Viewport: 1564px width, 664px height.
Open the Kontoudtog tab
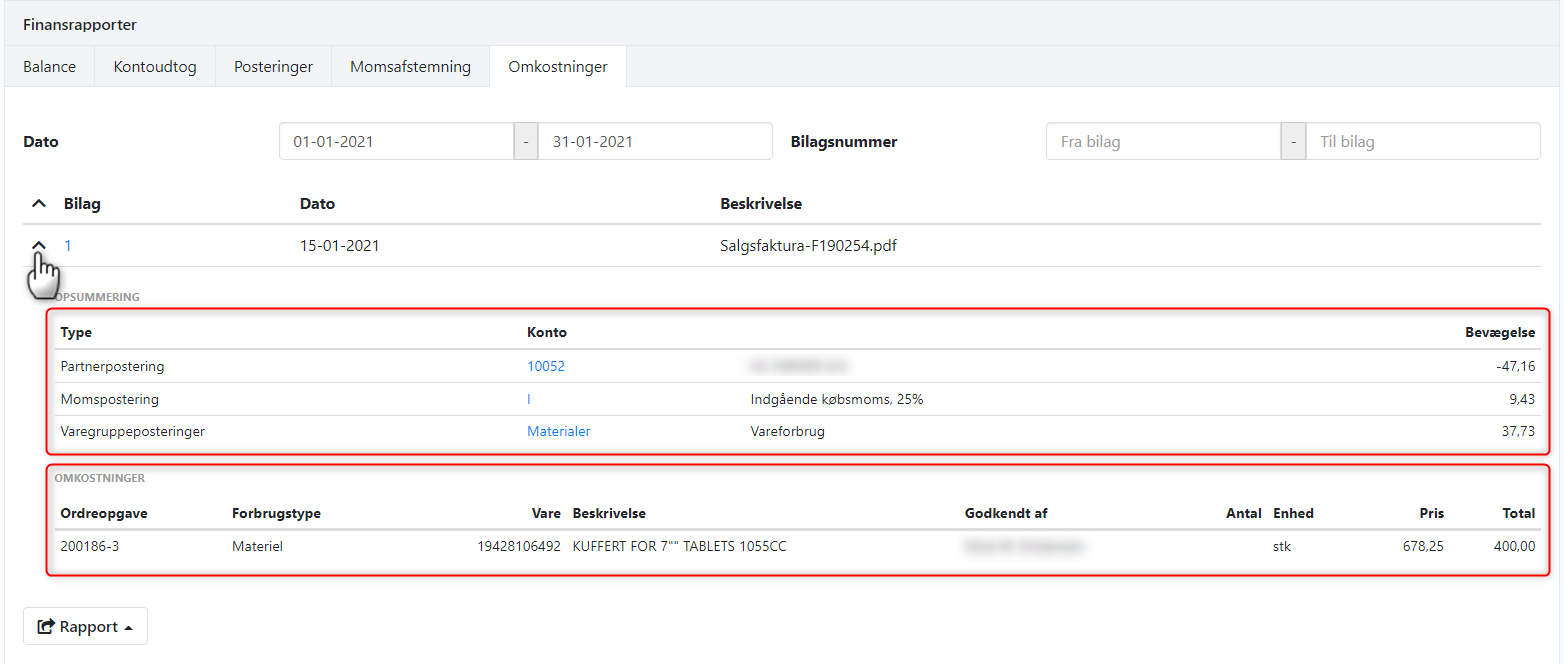(155, 67)
